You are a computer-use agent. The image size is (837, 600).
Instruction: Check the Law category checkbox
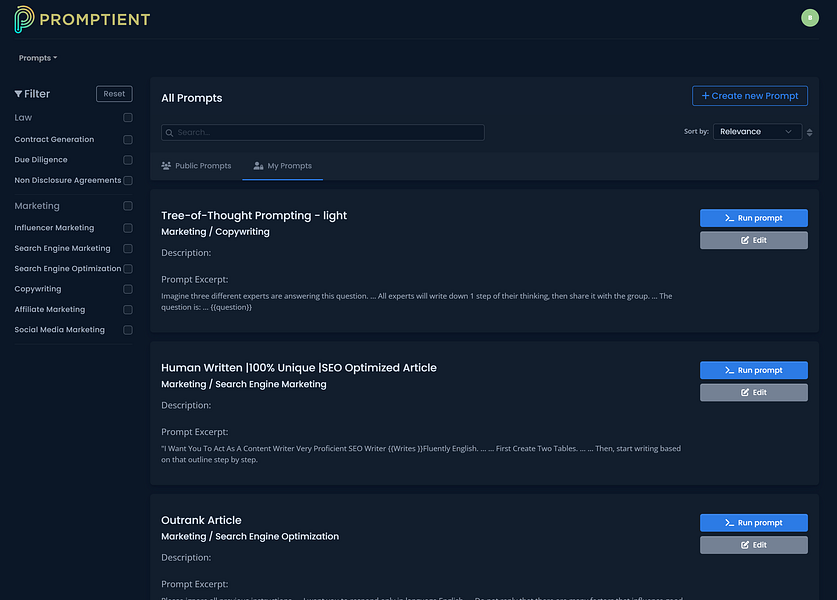pos(128,117)
